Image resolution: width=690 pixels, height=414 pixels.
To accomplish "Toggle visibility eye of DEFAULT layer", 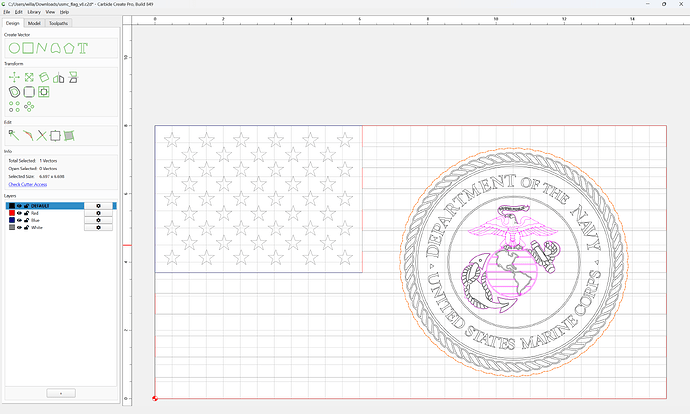I will pos(19,206).
